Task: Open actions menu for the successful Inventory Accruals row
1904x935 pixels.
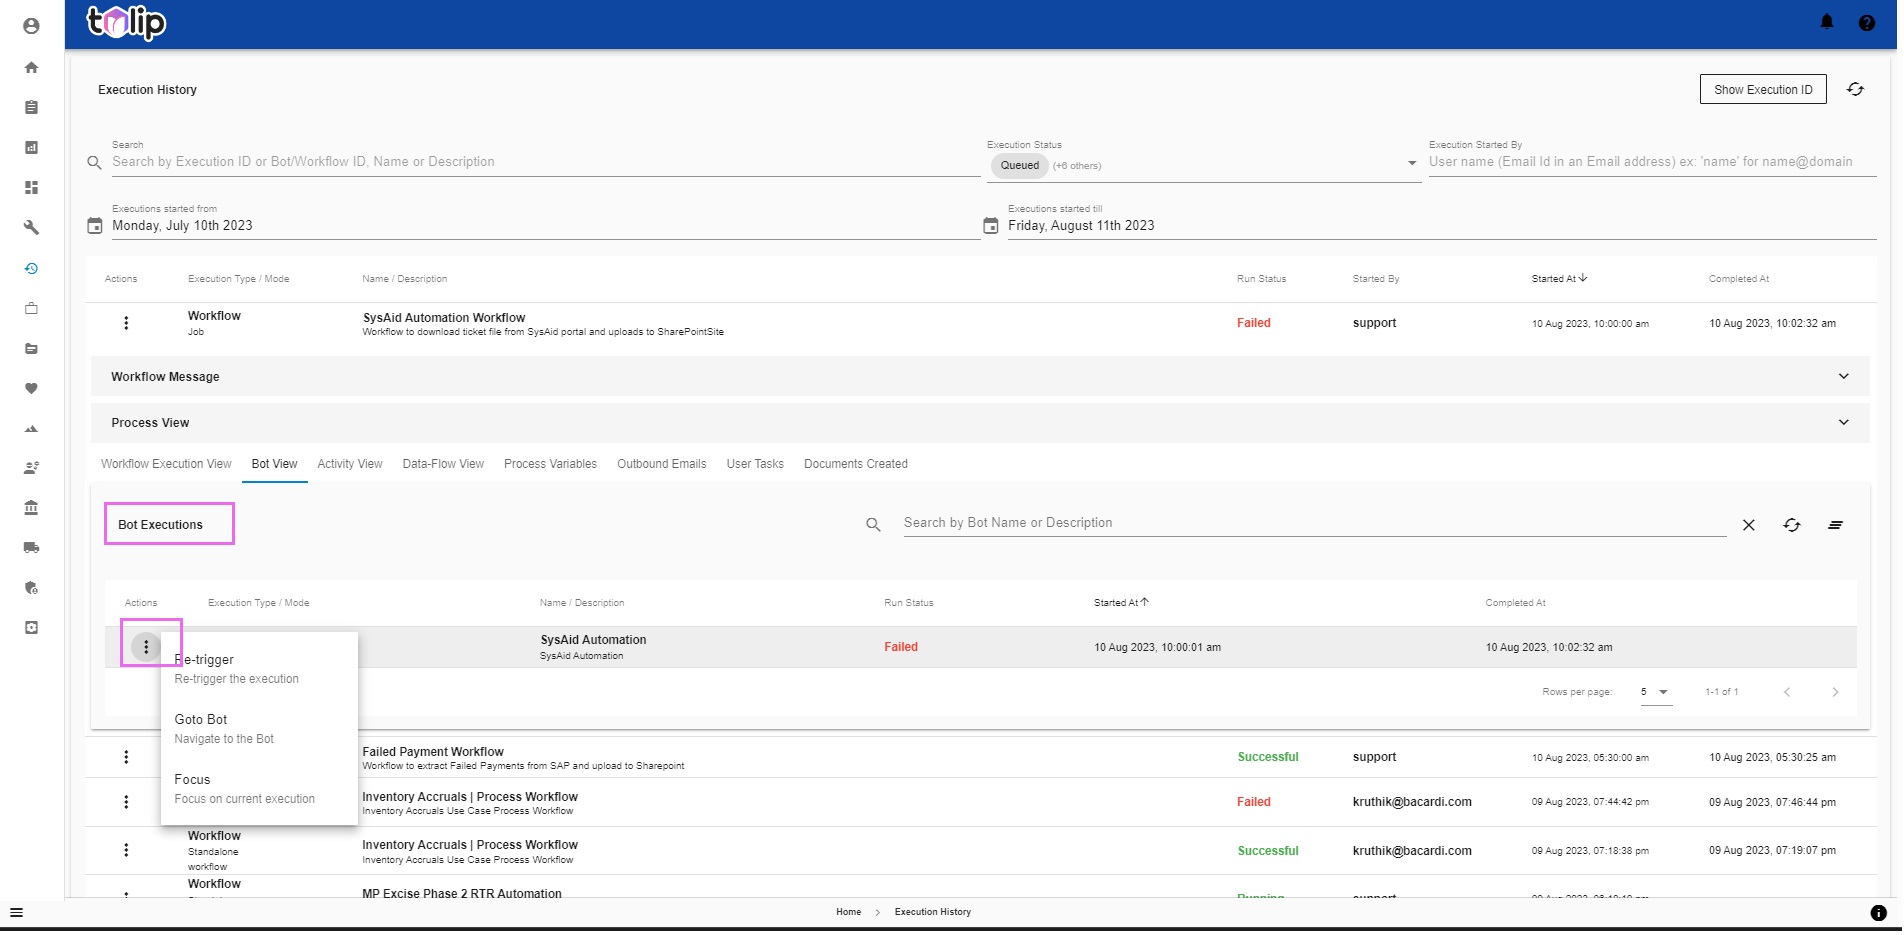Action: tap(126, 850)
